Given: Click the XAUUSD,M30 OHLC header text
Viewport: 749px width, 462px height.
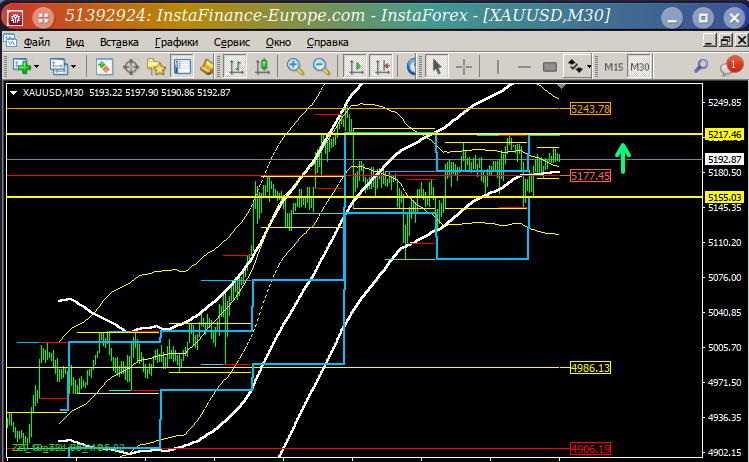Looking at the screenshot, I should (x=127, y=93).
